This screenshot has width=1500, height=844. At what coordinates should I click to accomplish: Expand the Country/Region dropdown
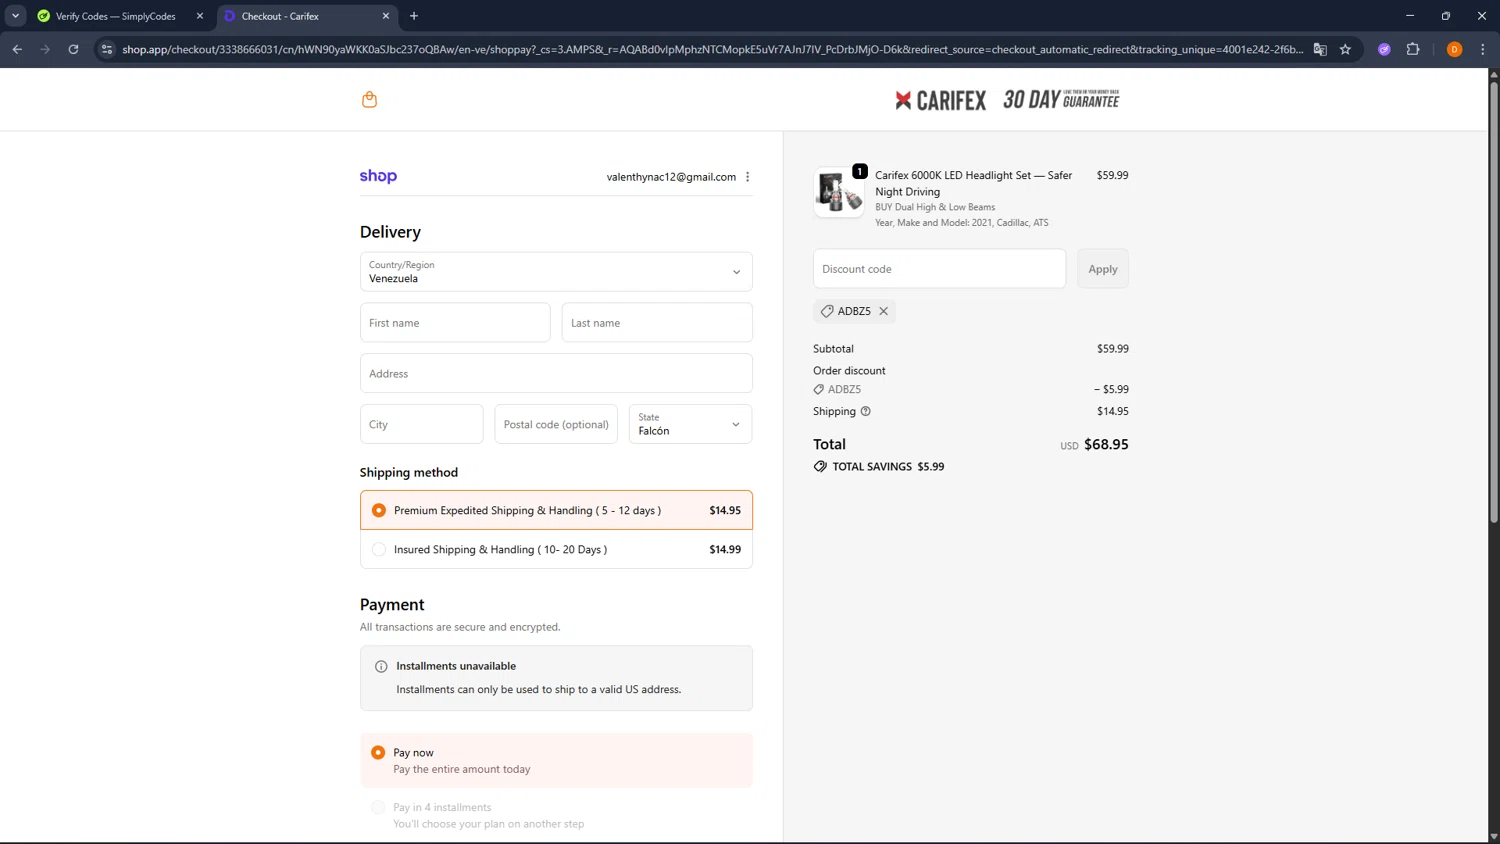pos(556,272)
